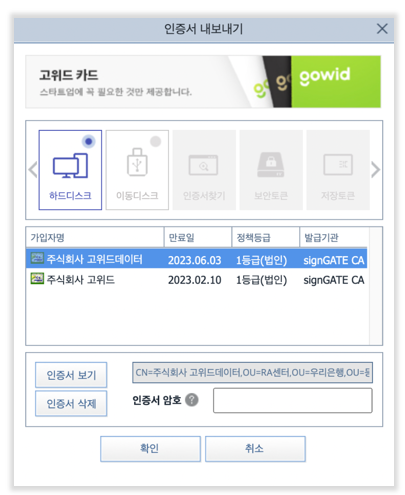Click the 인증서 삭제 button
The height and width of the screenshot is (495, 405).
pyautogui.click(x=71, y=403)
